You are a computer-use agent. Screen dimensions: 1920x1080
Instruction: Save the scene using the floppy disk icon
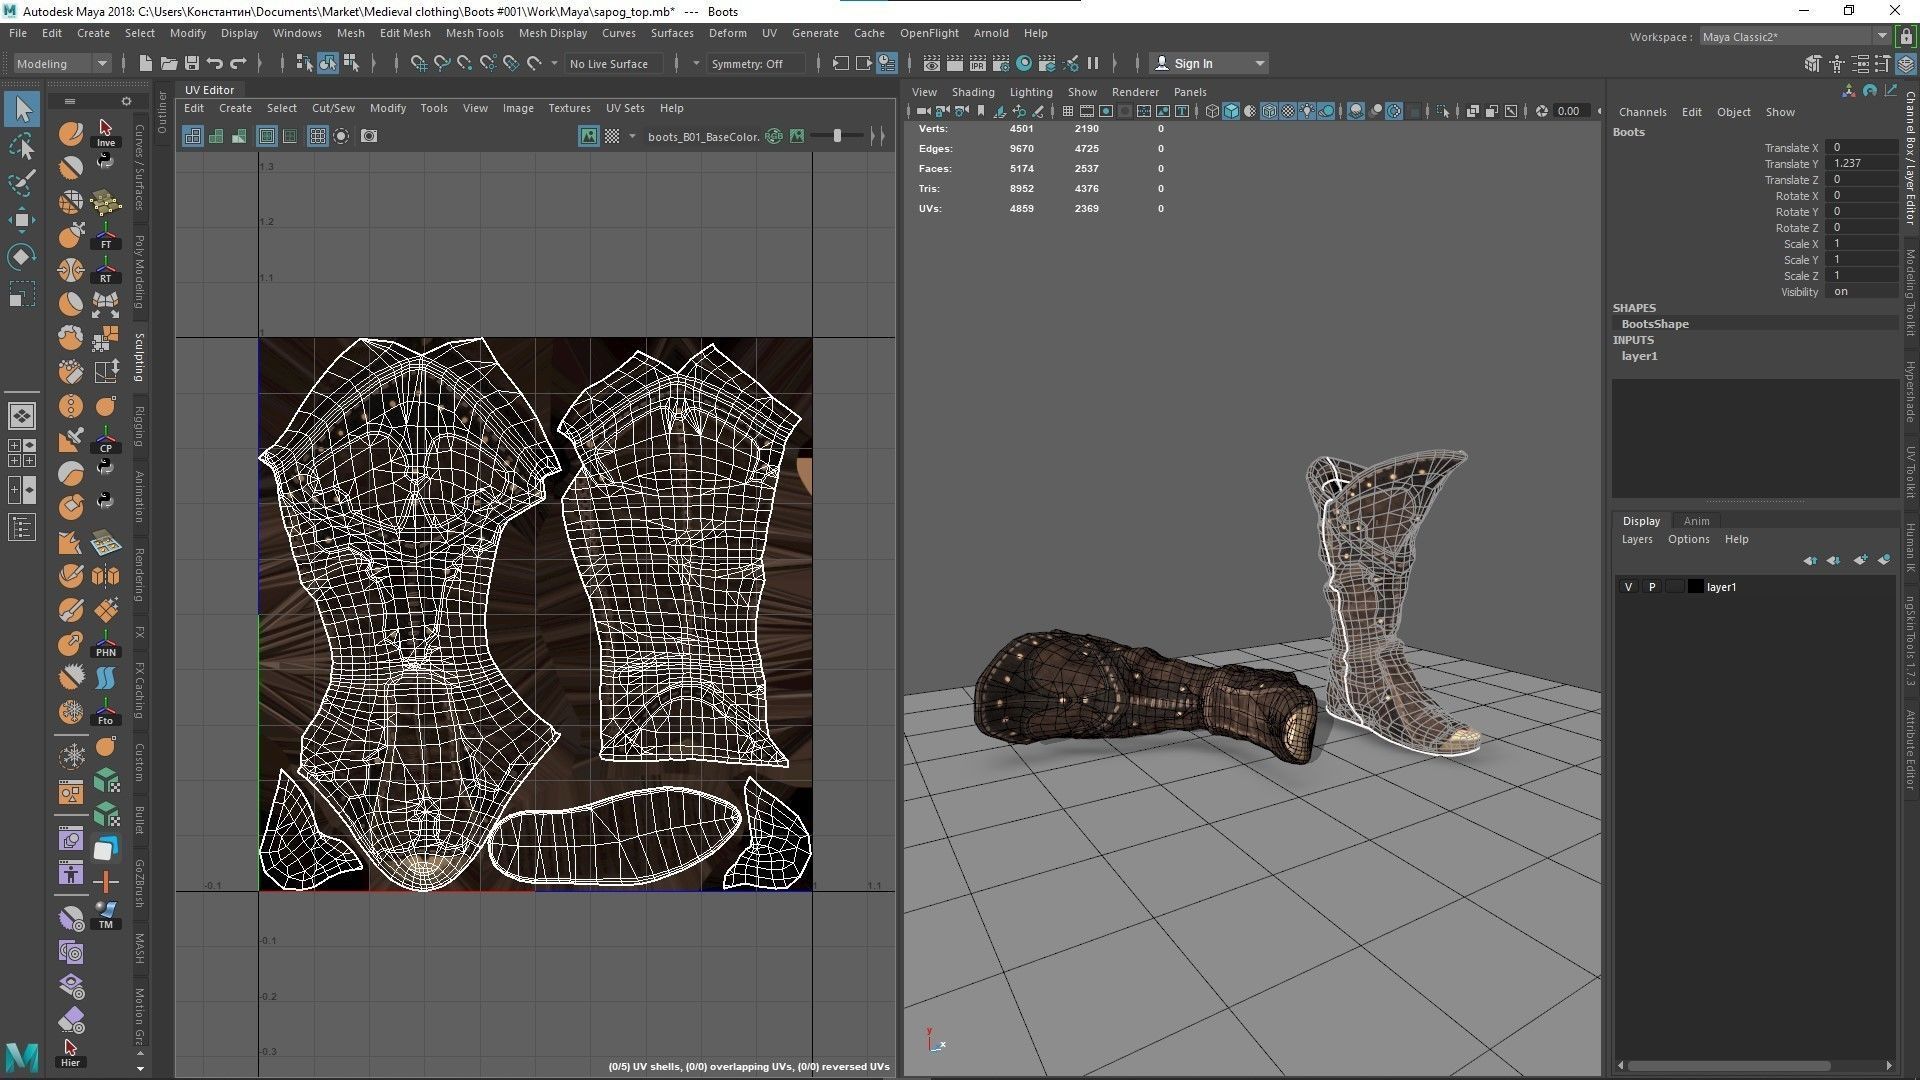point(192,63)
